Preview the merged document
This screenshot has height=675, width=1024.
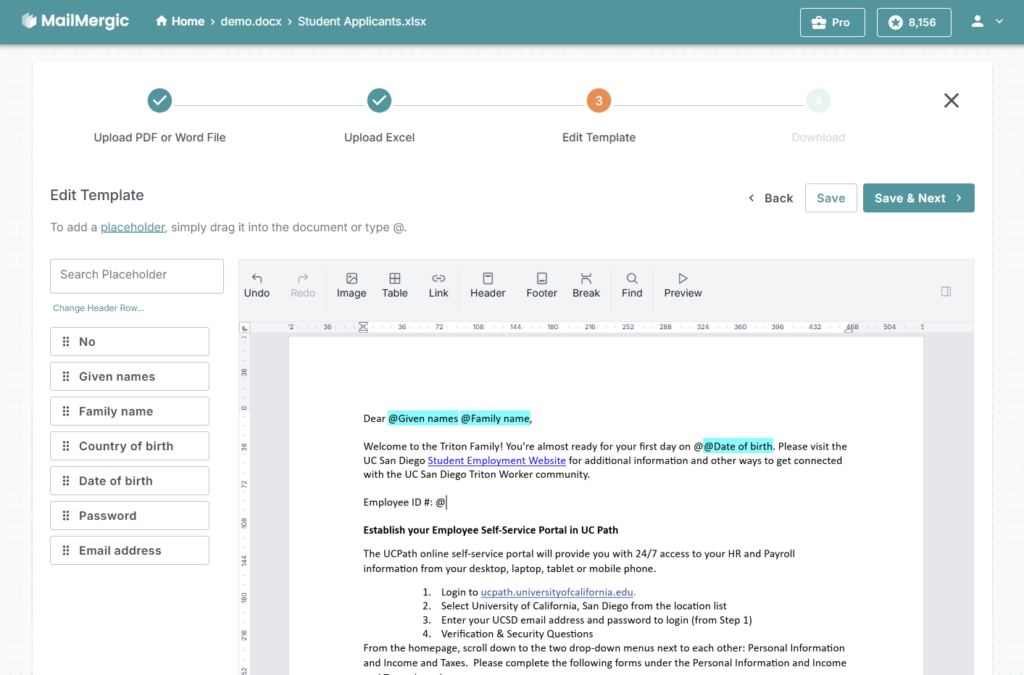click(683, 285)
